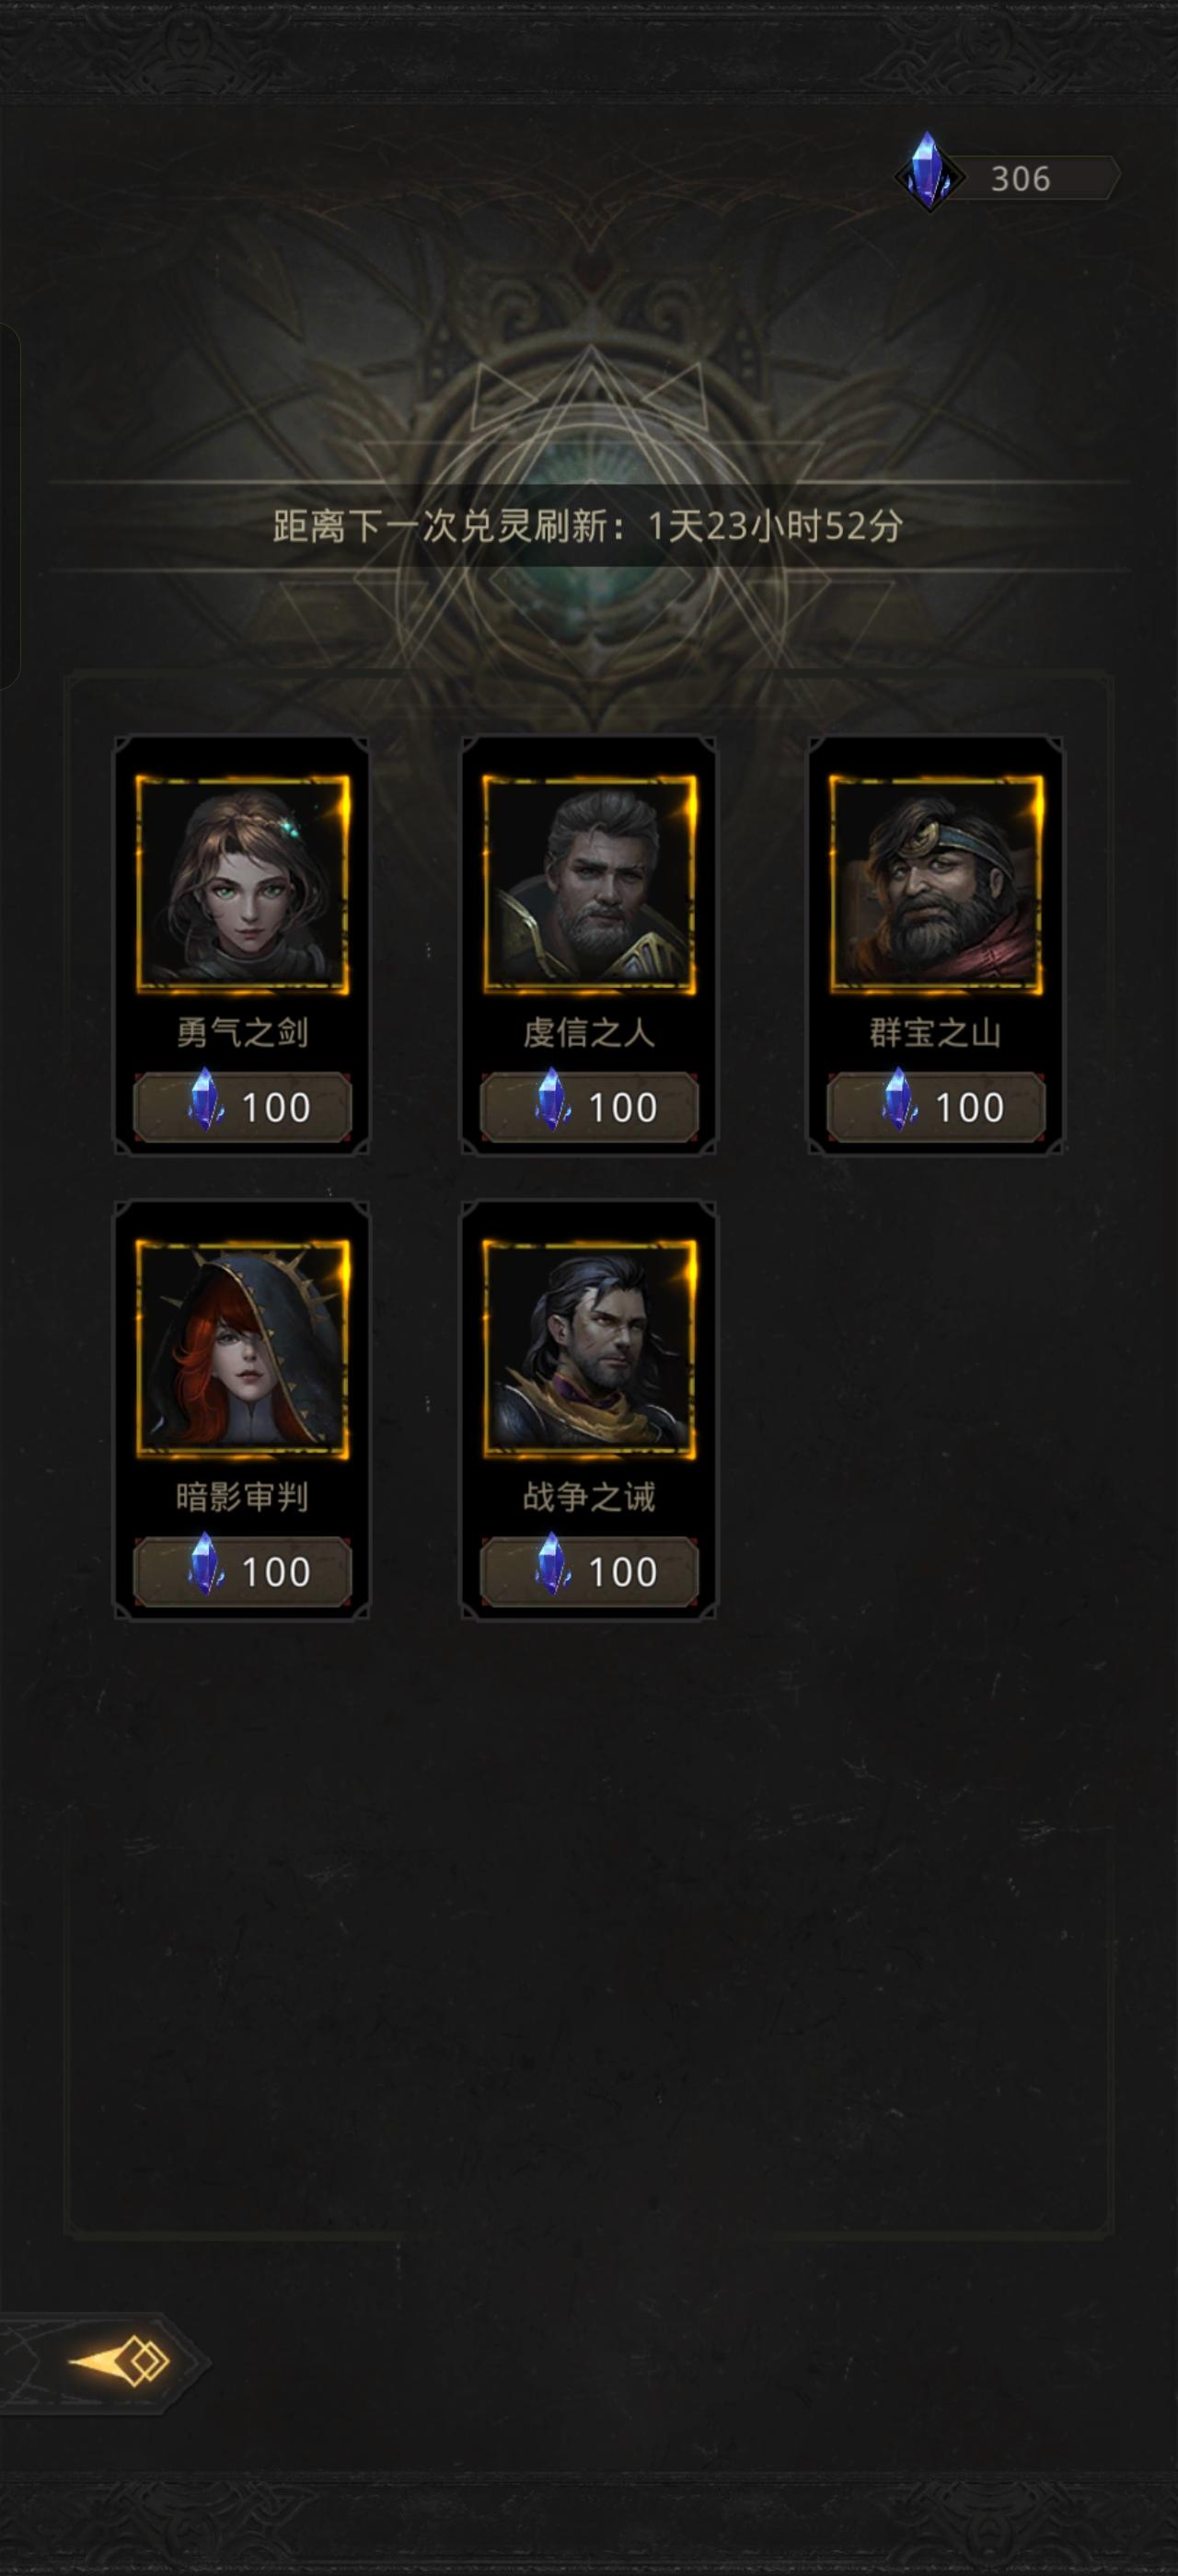Select the 暗影审判 red-haired hero portrait
Viewport: 1178px width, 2576px height.
tap(242, 1349)
